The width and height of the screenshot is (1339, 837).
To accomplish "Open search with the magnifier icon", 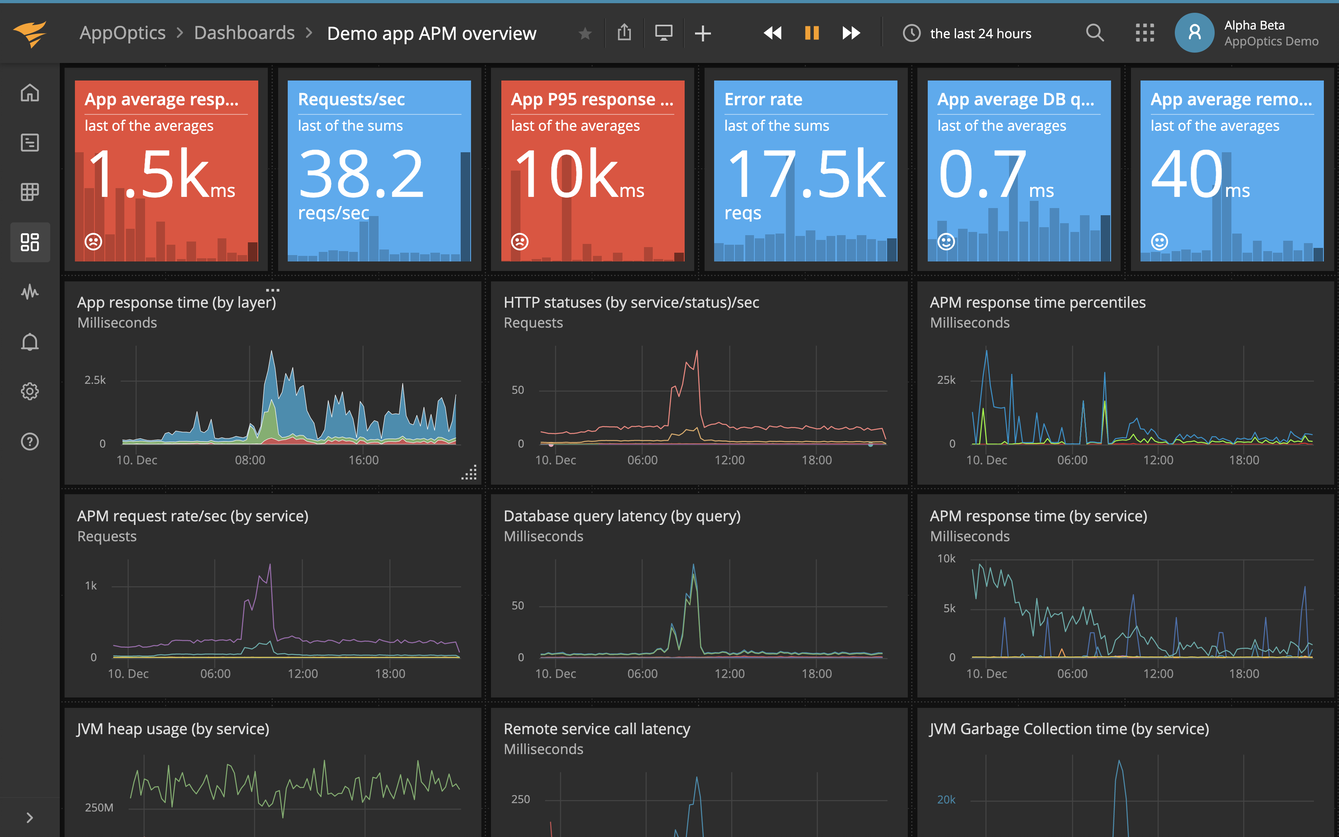I will pos(1094,32).
